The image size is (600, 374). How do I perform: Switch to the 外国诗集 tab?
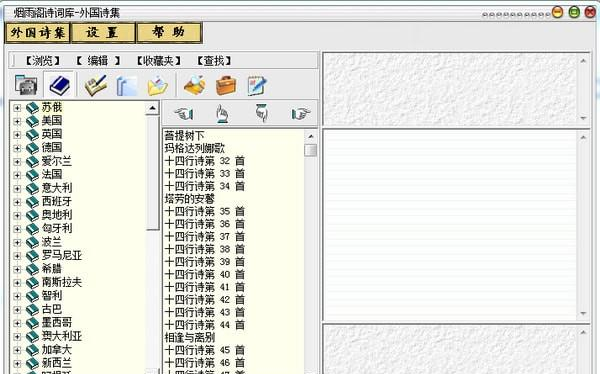point(38,33)
